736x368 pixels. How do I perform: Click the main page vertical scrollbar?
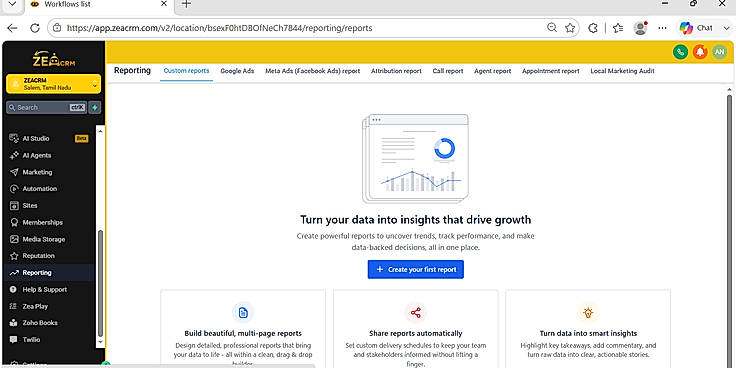point(729,230)
